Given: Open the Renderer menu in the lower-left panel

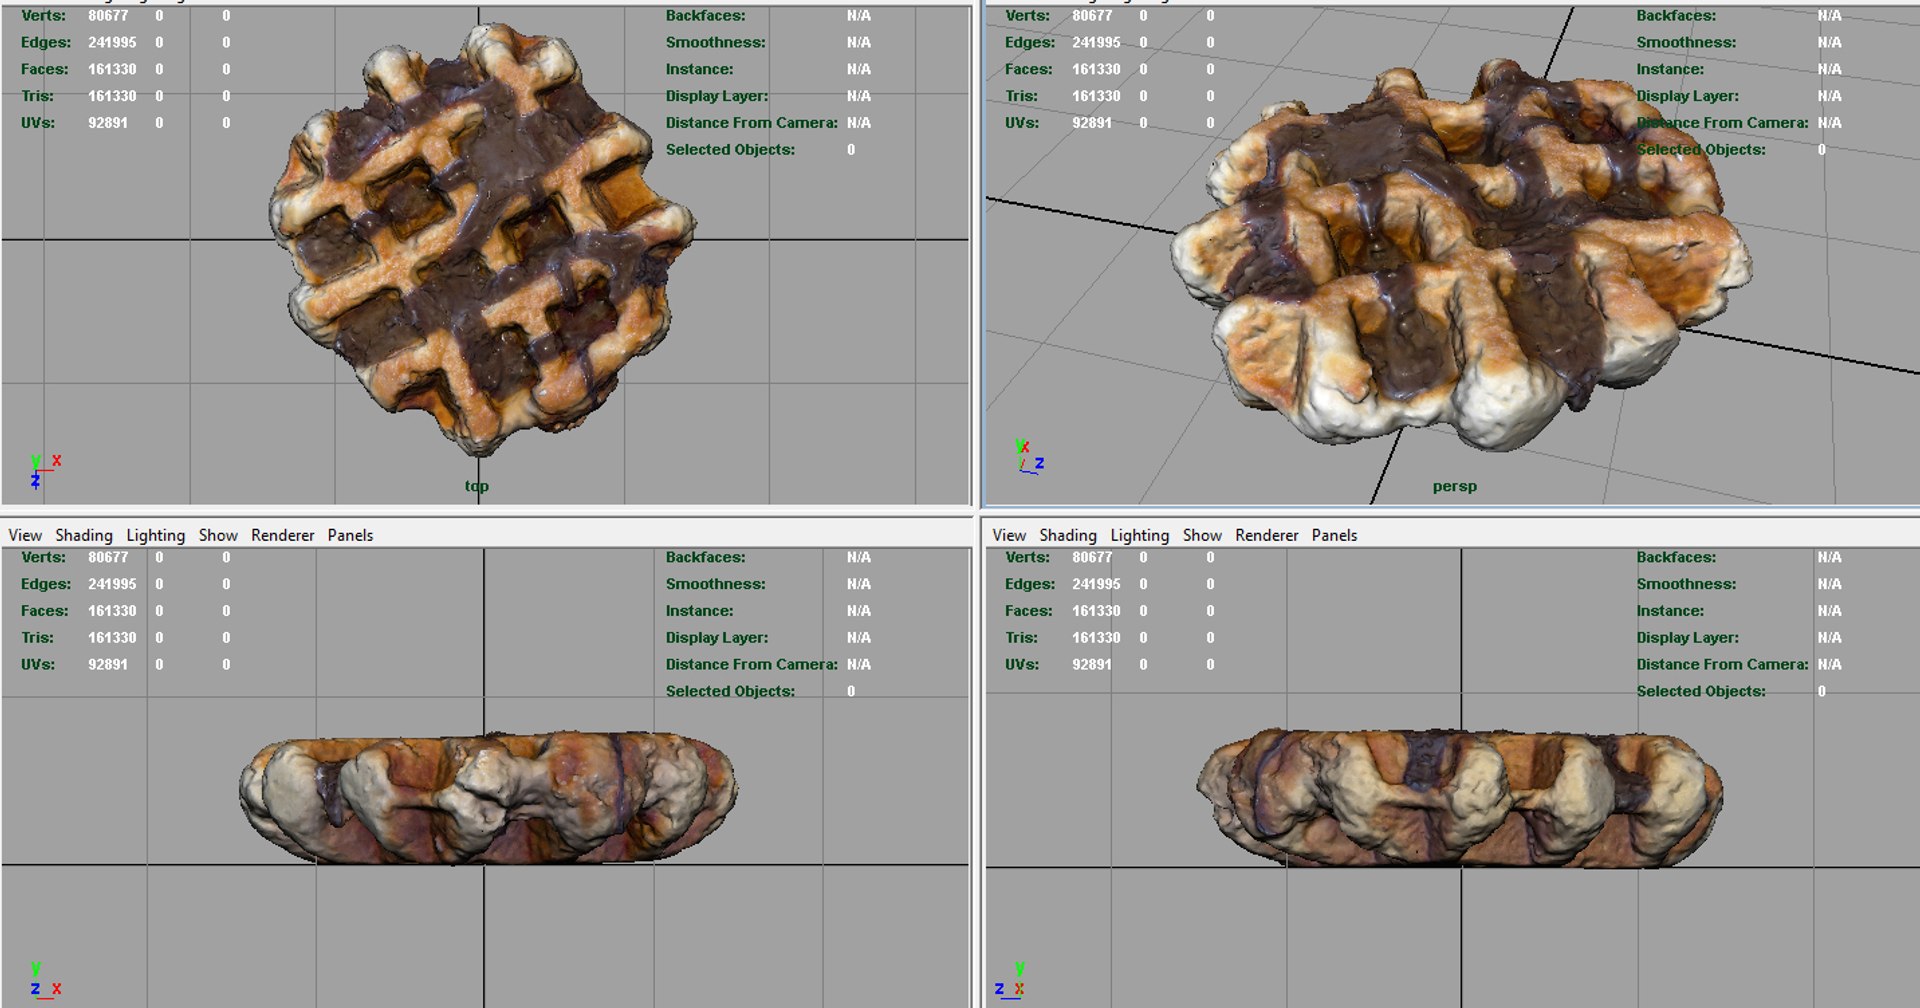Looking at the screenshot, I should [x=283, y=535].
